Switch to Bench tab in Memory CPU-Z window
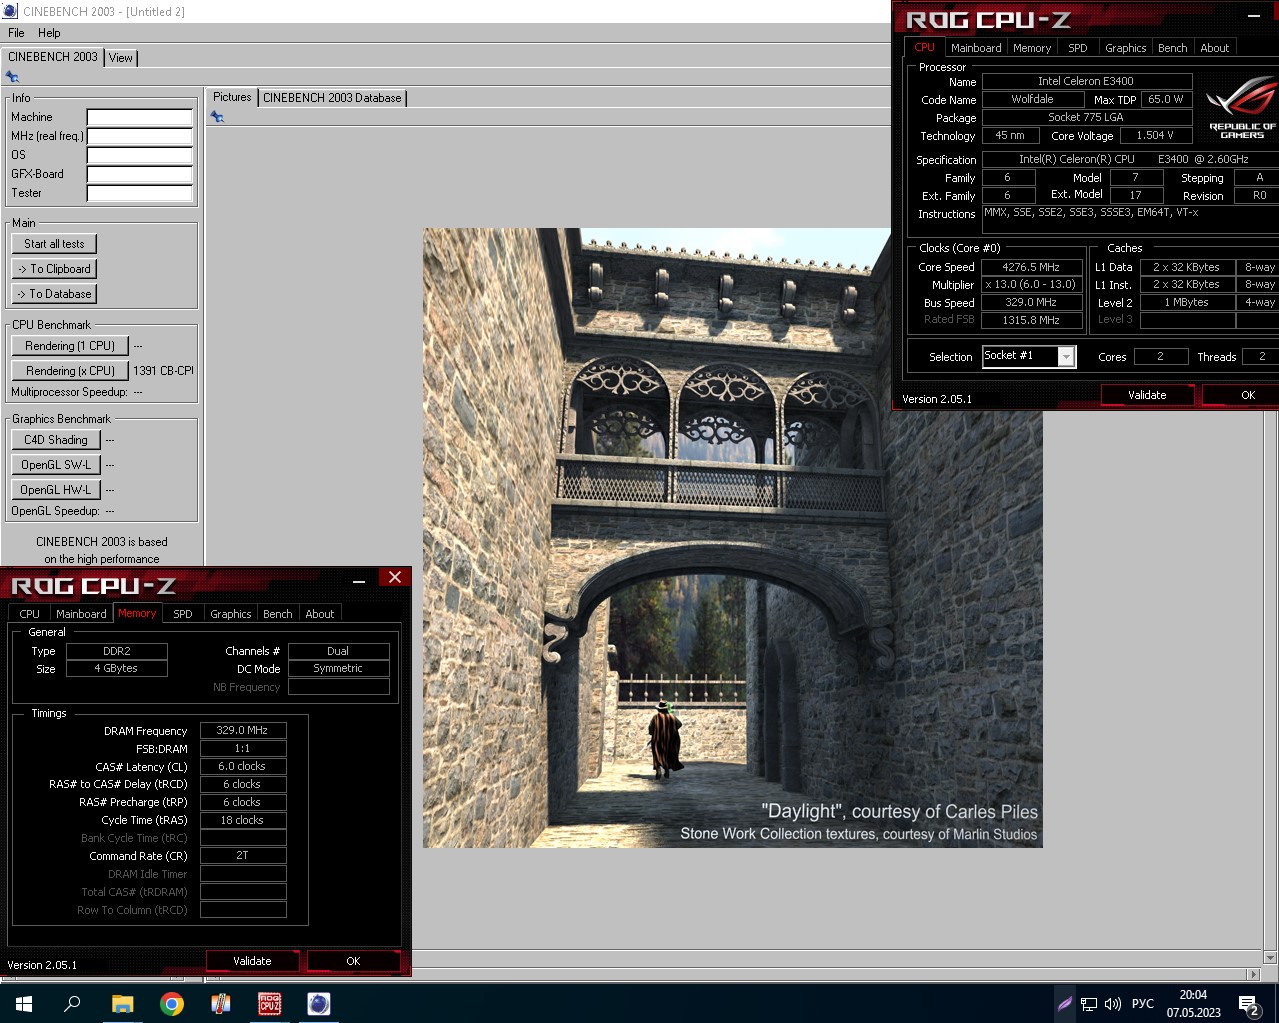The height and width of the screenshot is (1023, 1279). click(x=278, y=614)
